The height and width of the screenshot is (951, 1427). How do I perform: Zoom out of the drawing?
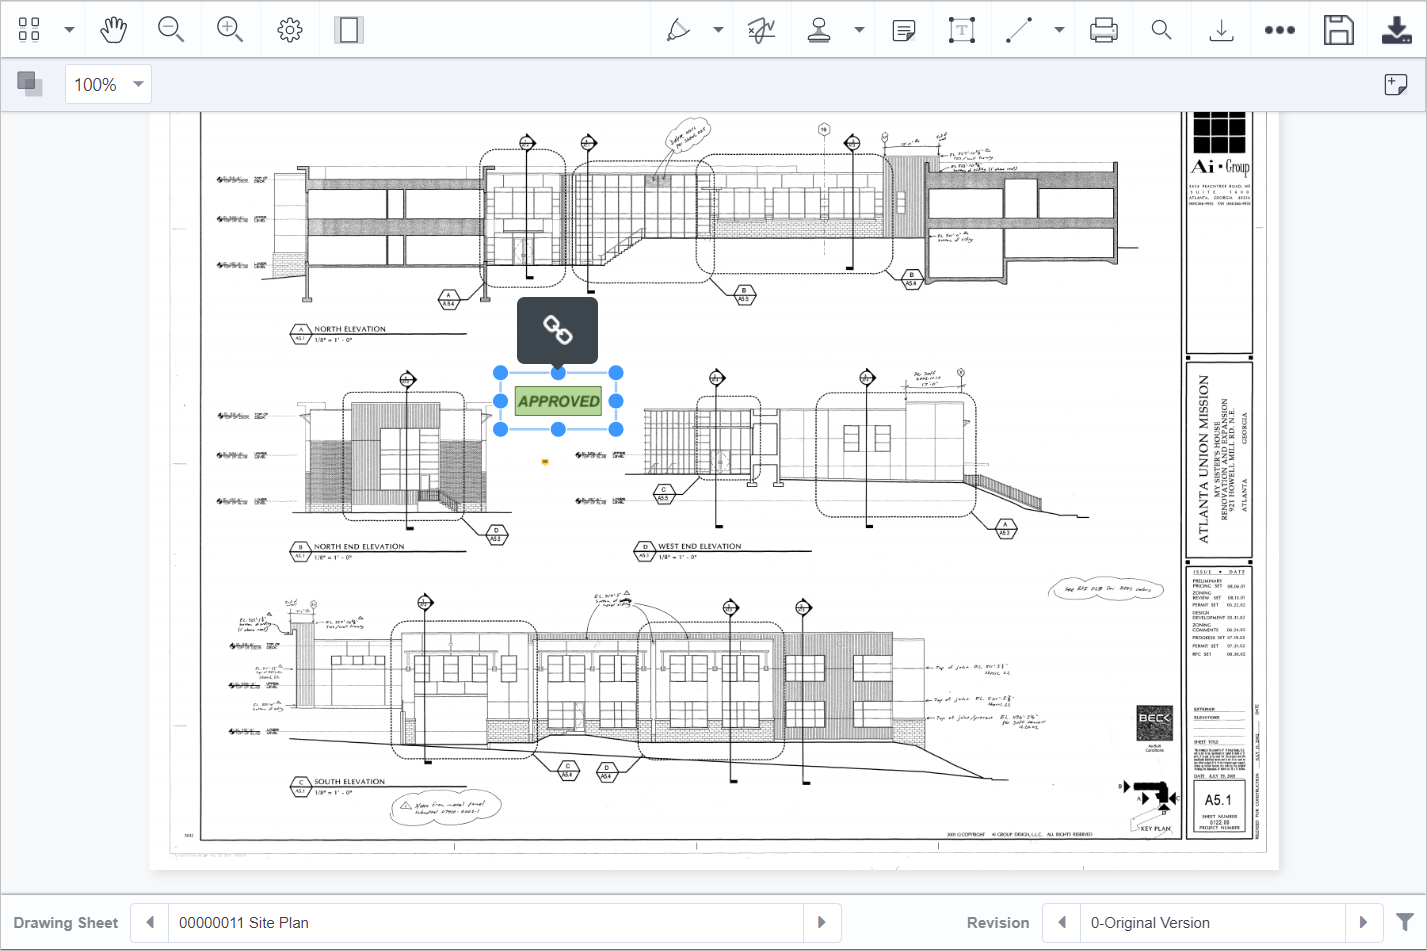coord(171,29)
